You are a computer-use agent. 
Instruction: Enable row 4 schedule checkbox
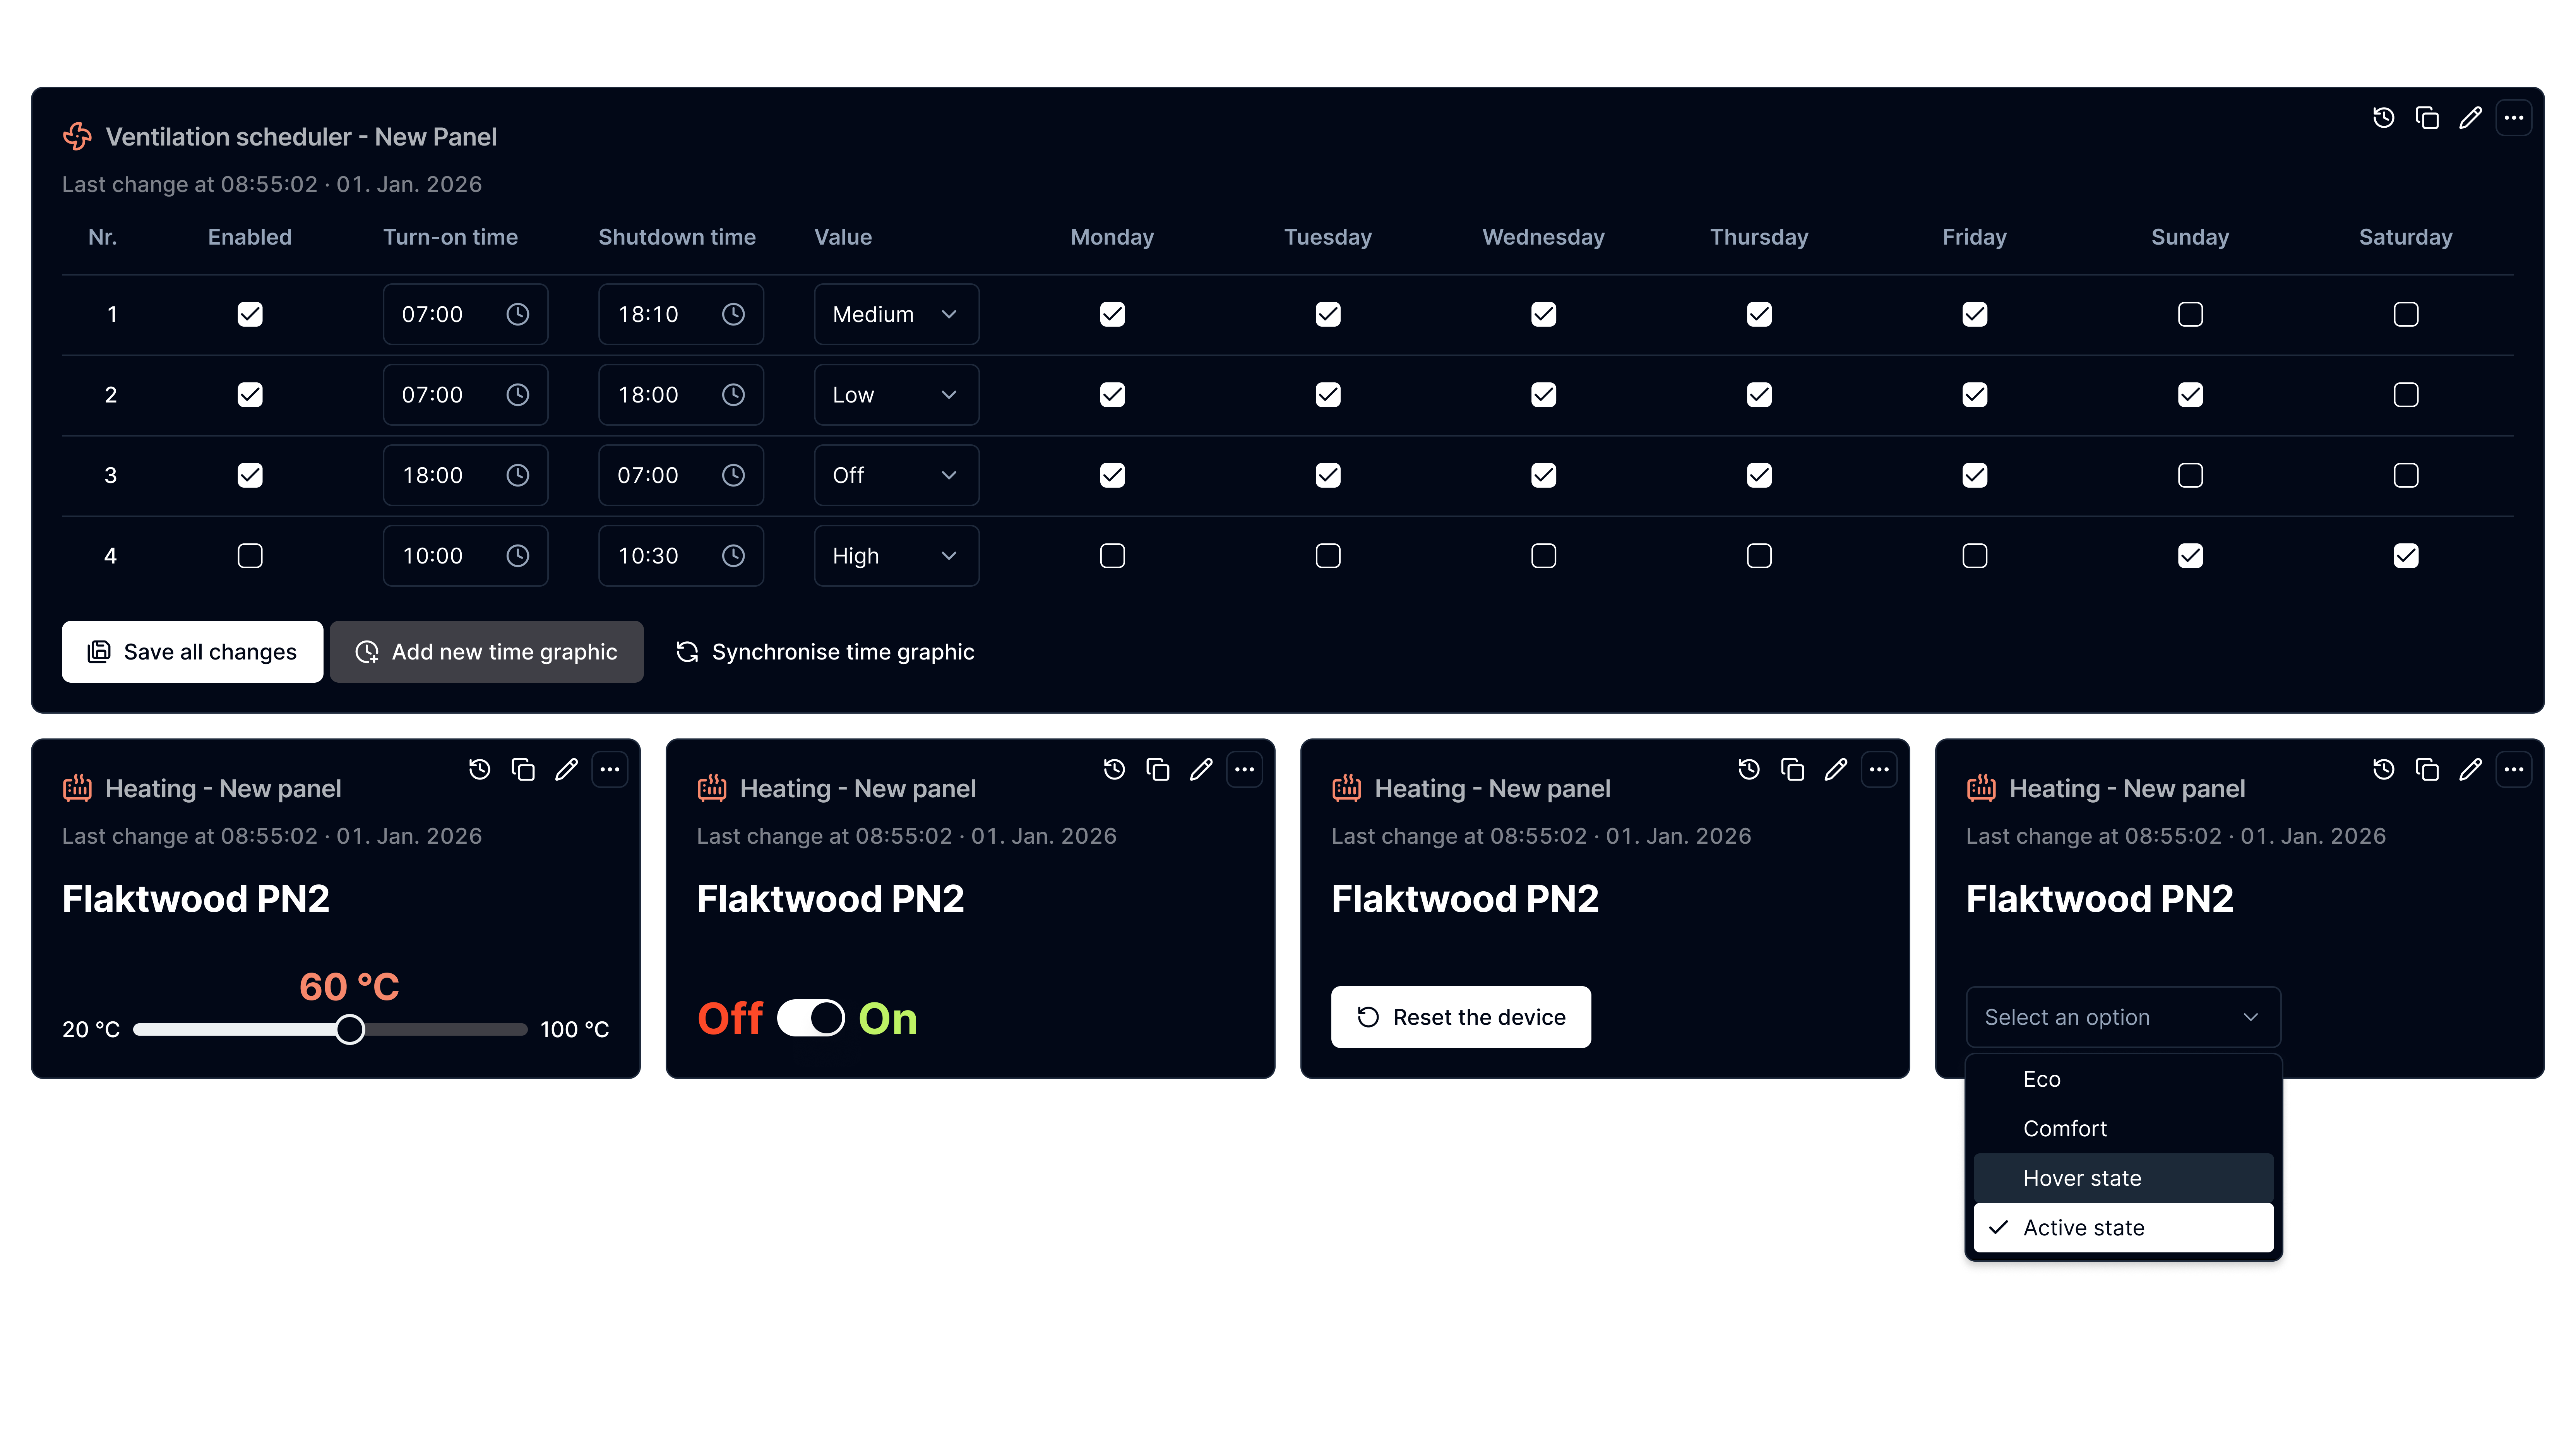point(250,556)
